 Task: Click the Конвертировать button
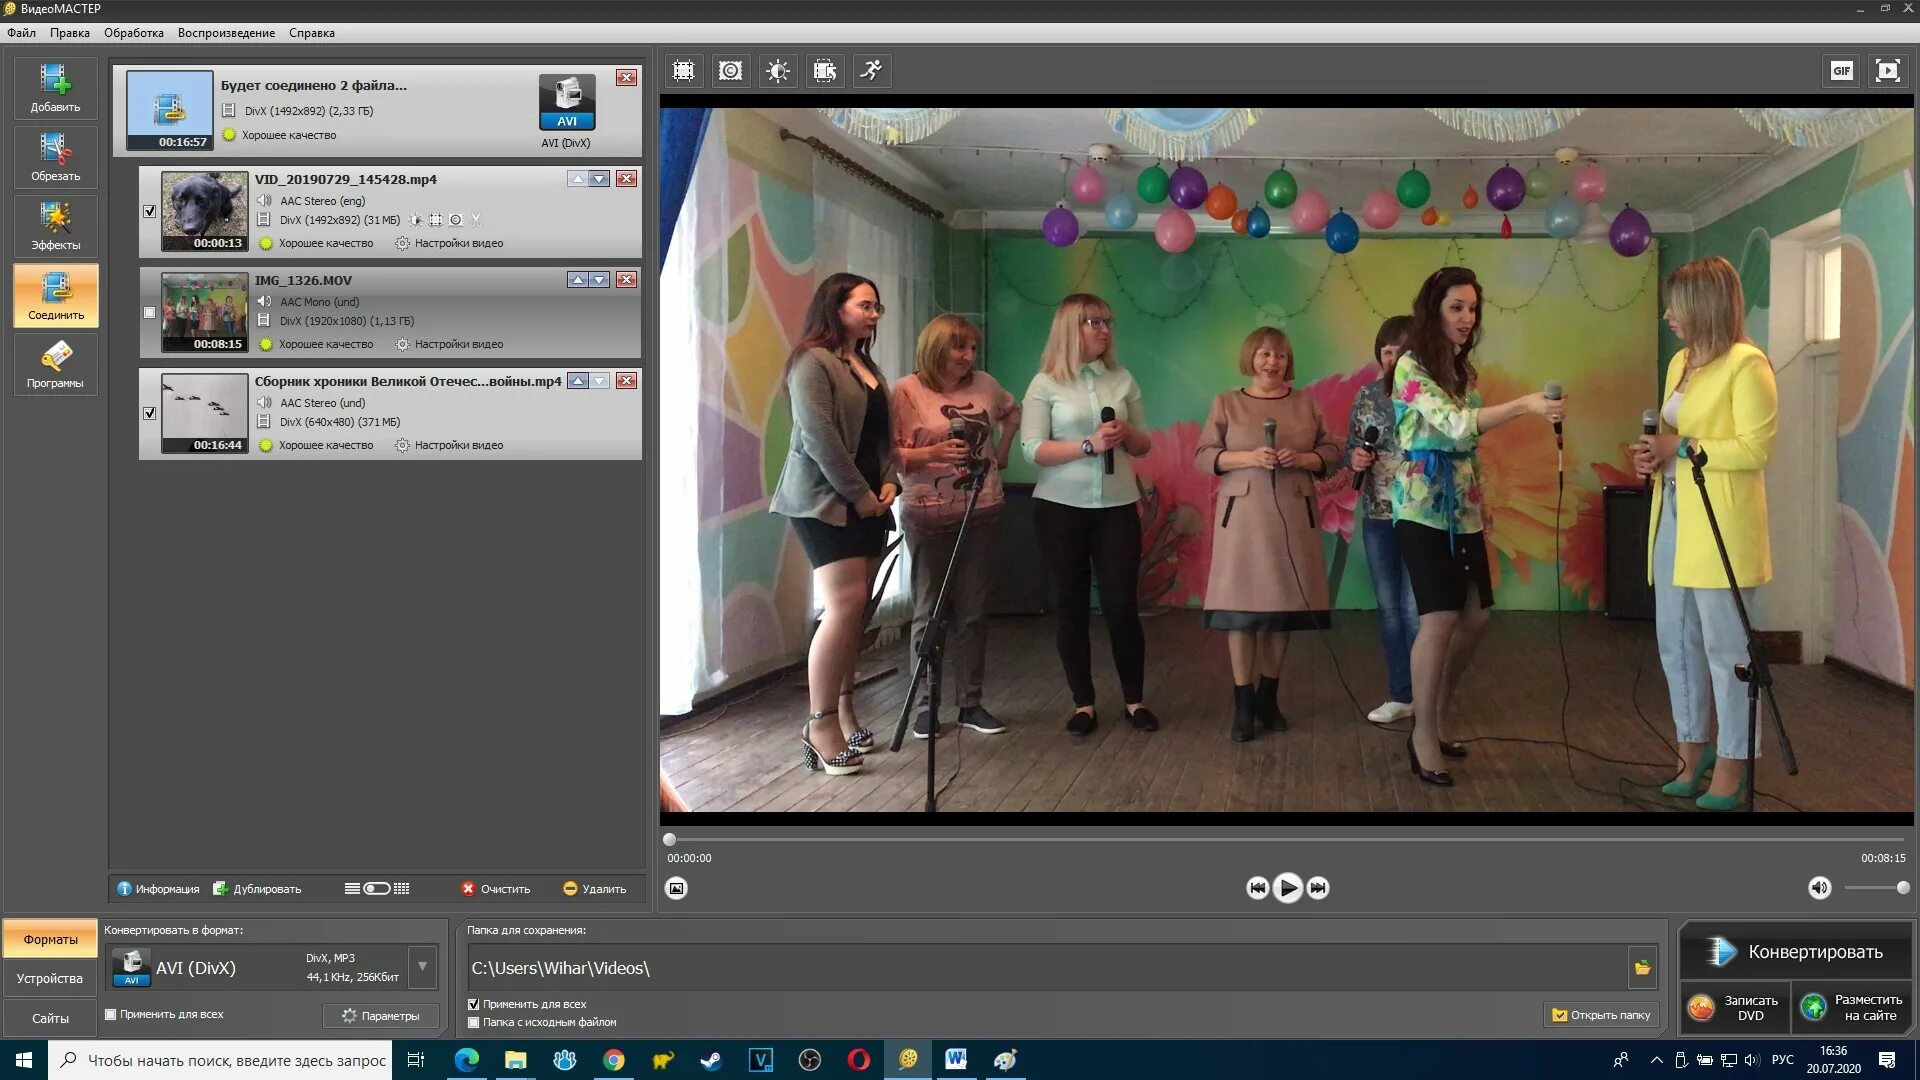point(1796,952)
